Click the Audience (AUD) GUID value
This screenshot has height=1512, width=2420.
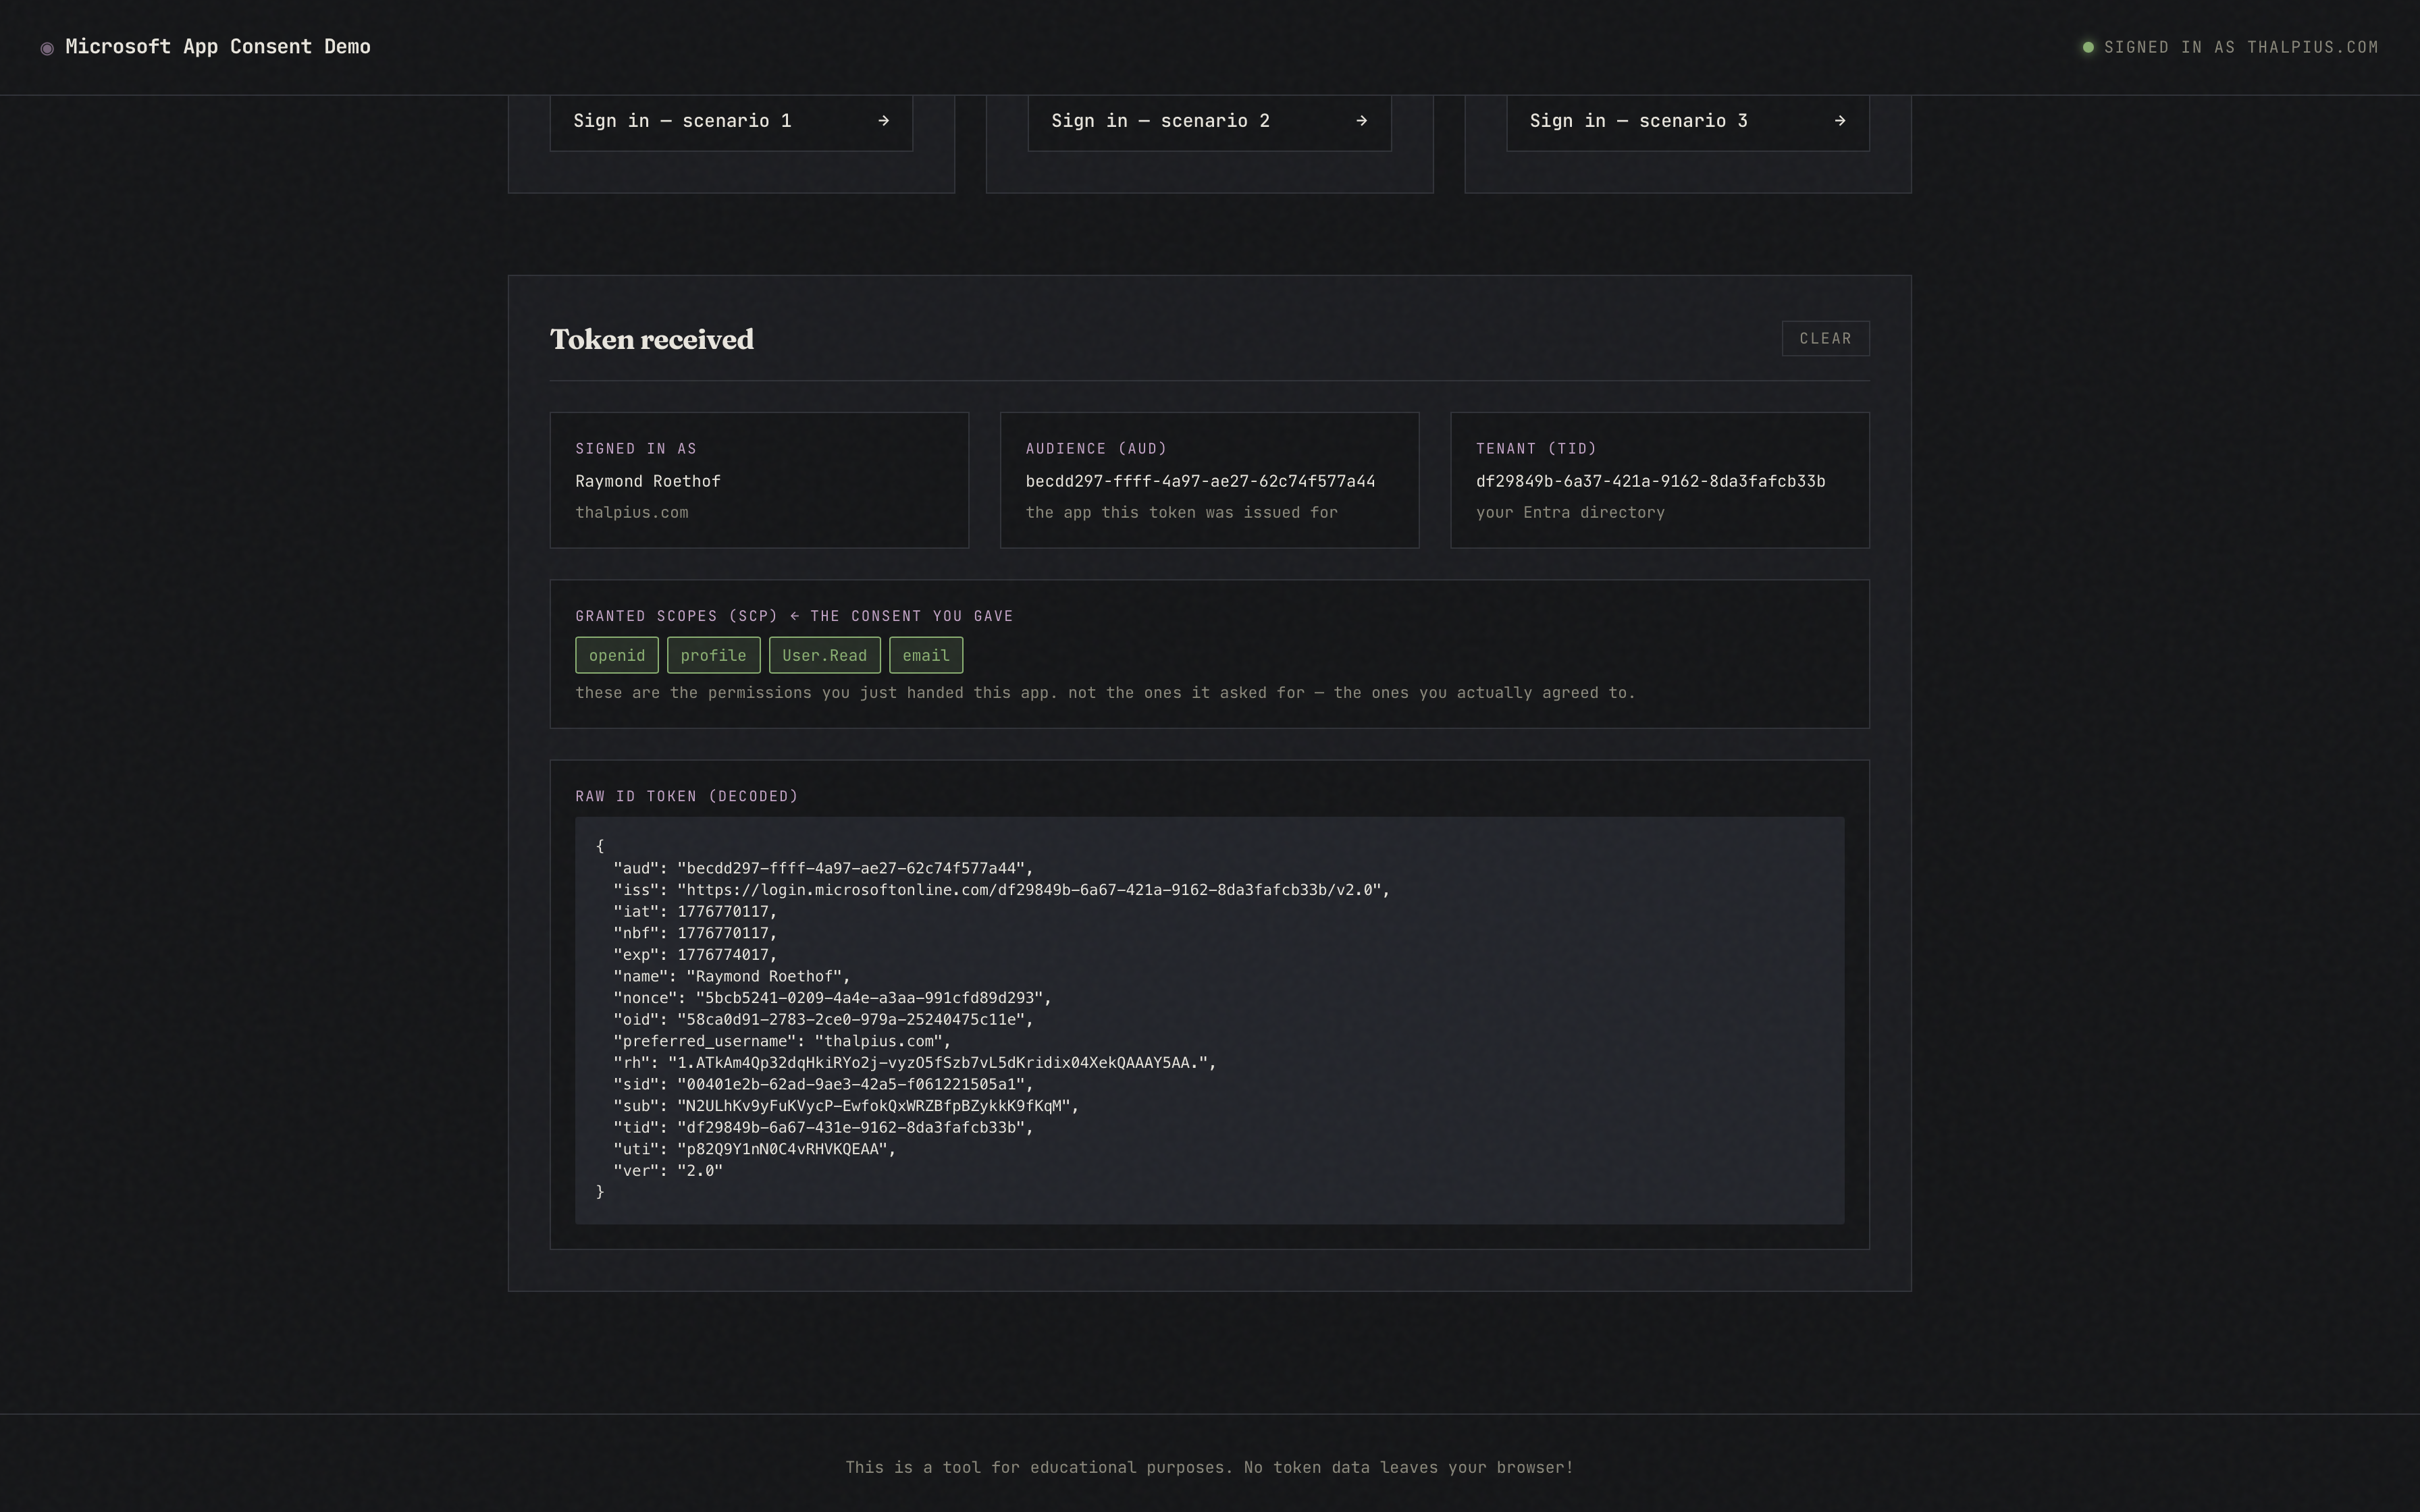pos(1200,481)
